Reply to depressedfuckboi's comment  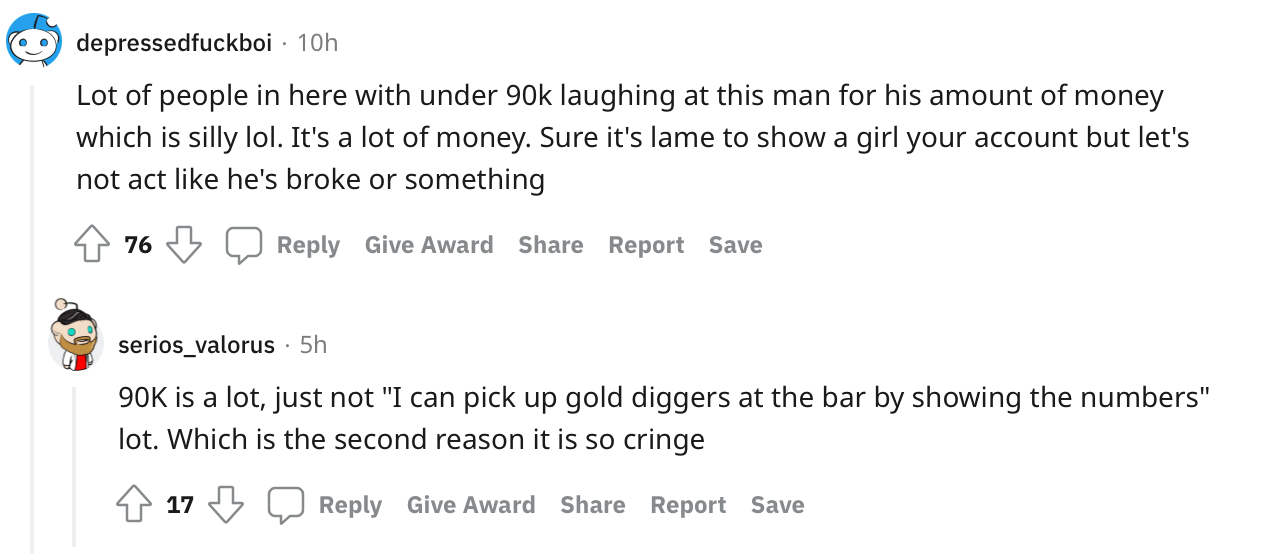pyautogui.click(x=308, y=245)
